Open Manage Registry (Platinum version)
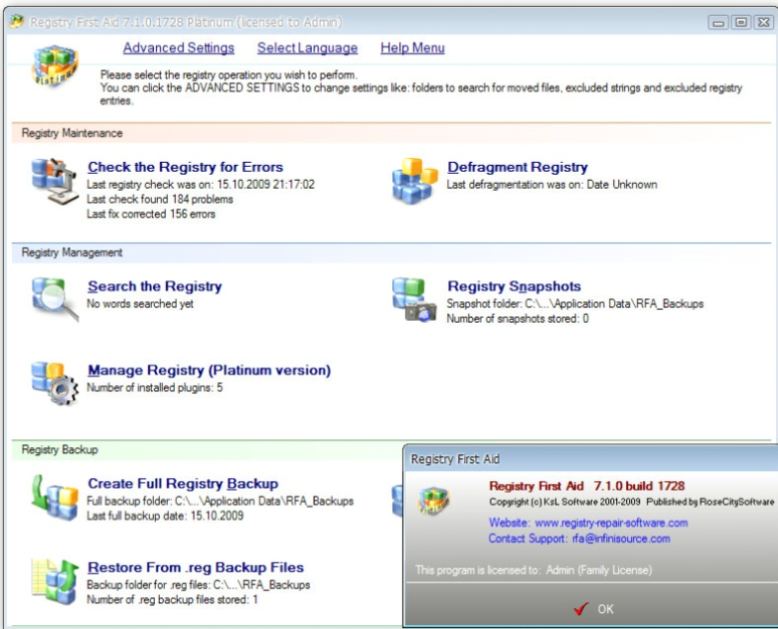This screenshot has height=629, width=778. (209, 370)
